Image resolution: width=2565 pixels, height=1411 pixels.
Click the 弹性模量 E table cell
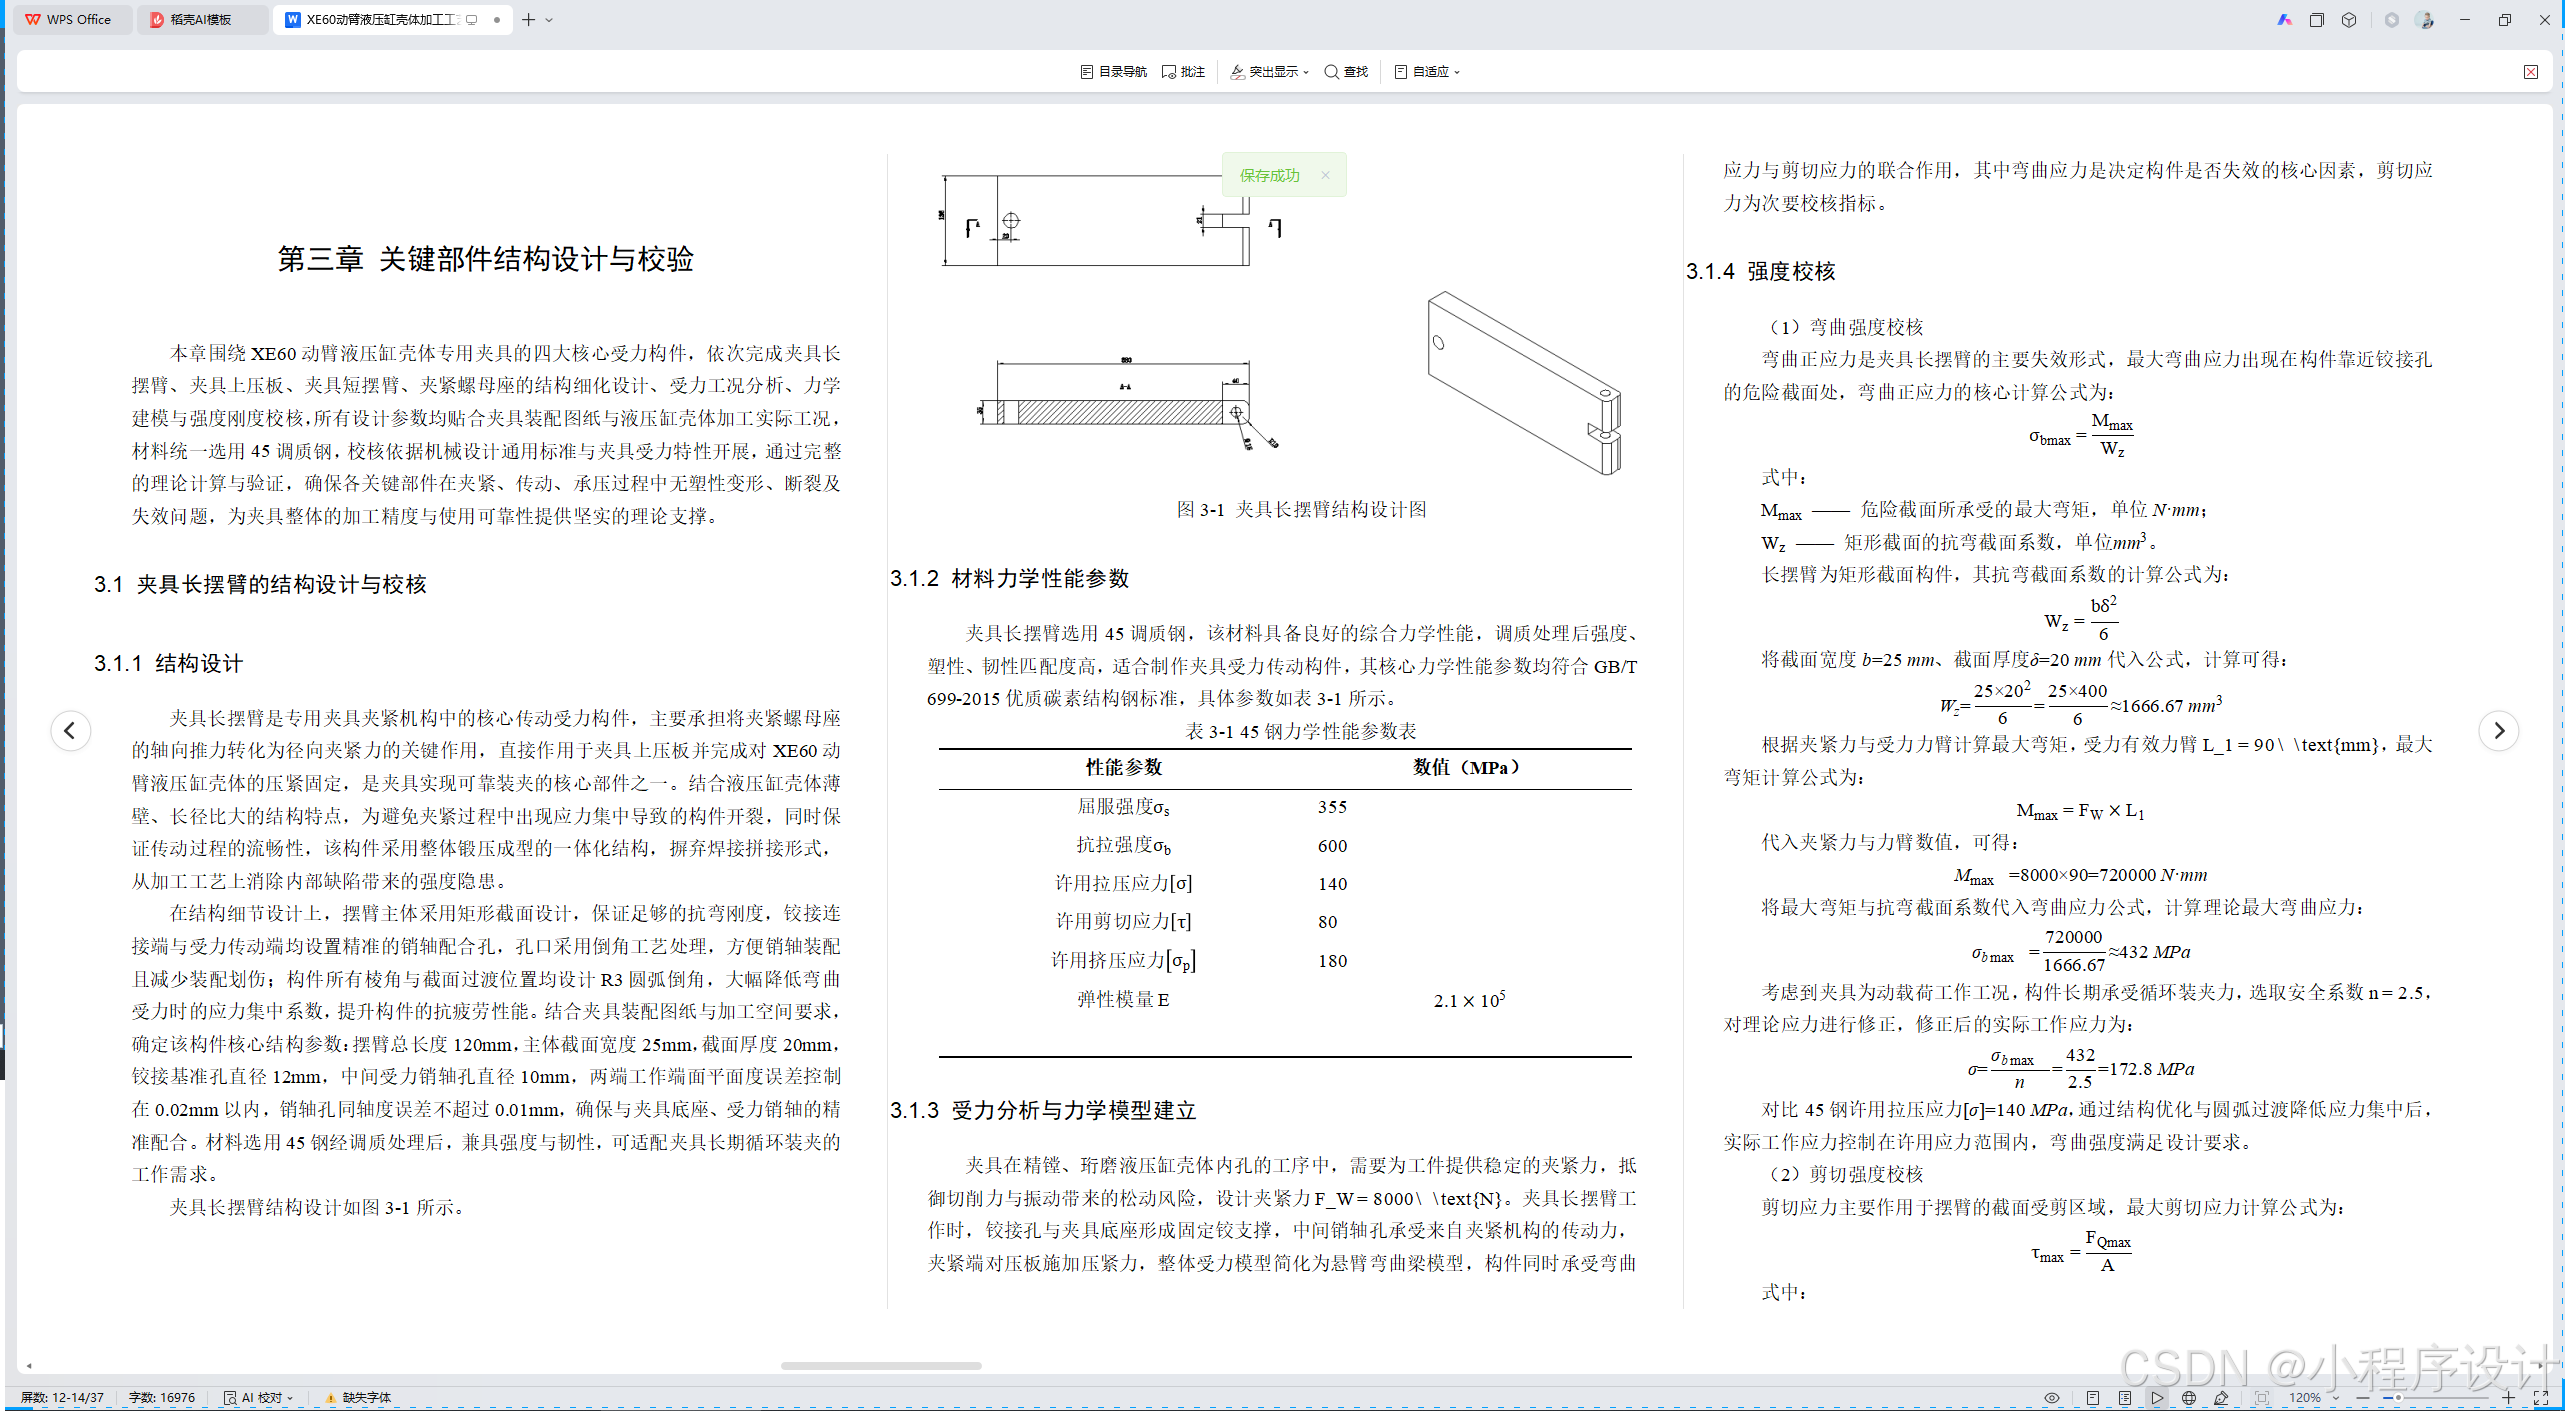(1123, 999)
